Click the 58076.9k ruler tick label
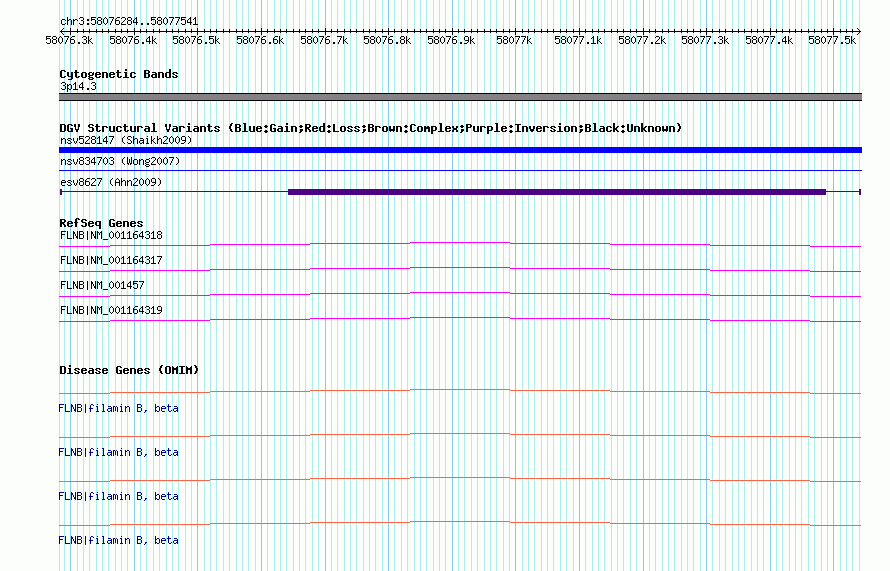890x571 pixels. [x=451, y=40]
